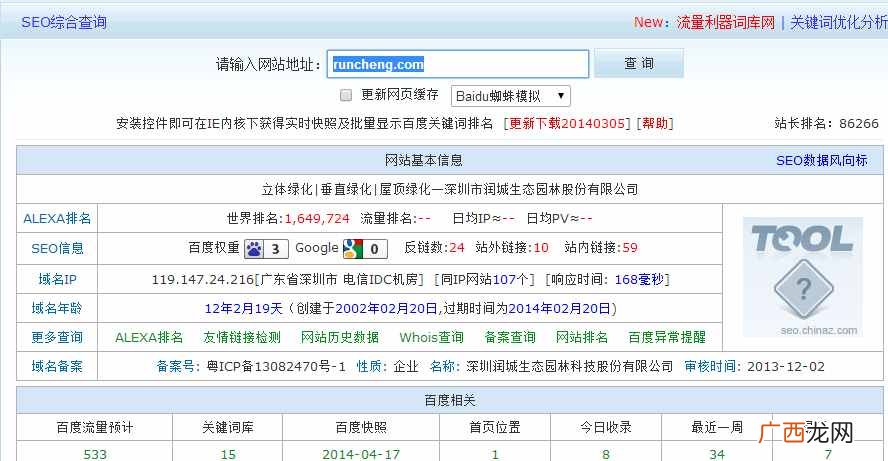Open the TOOL site thumbnail image

pos(802,277)
